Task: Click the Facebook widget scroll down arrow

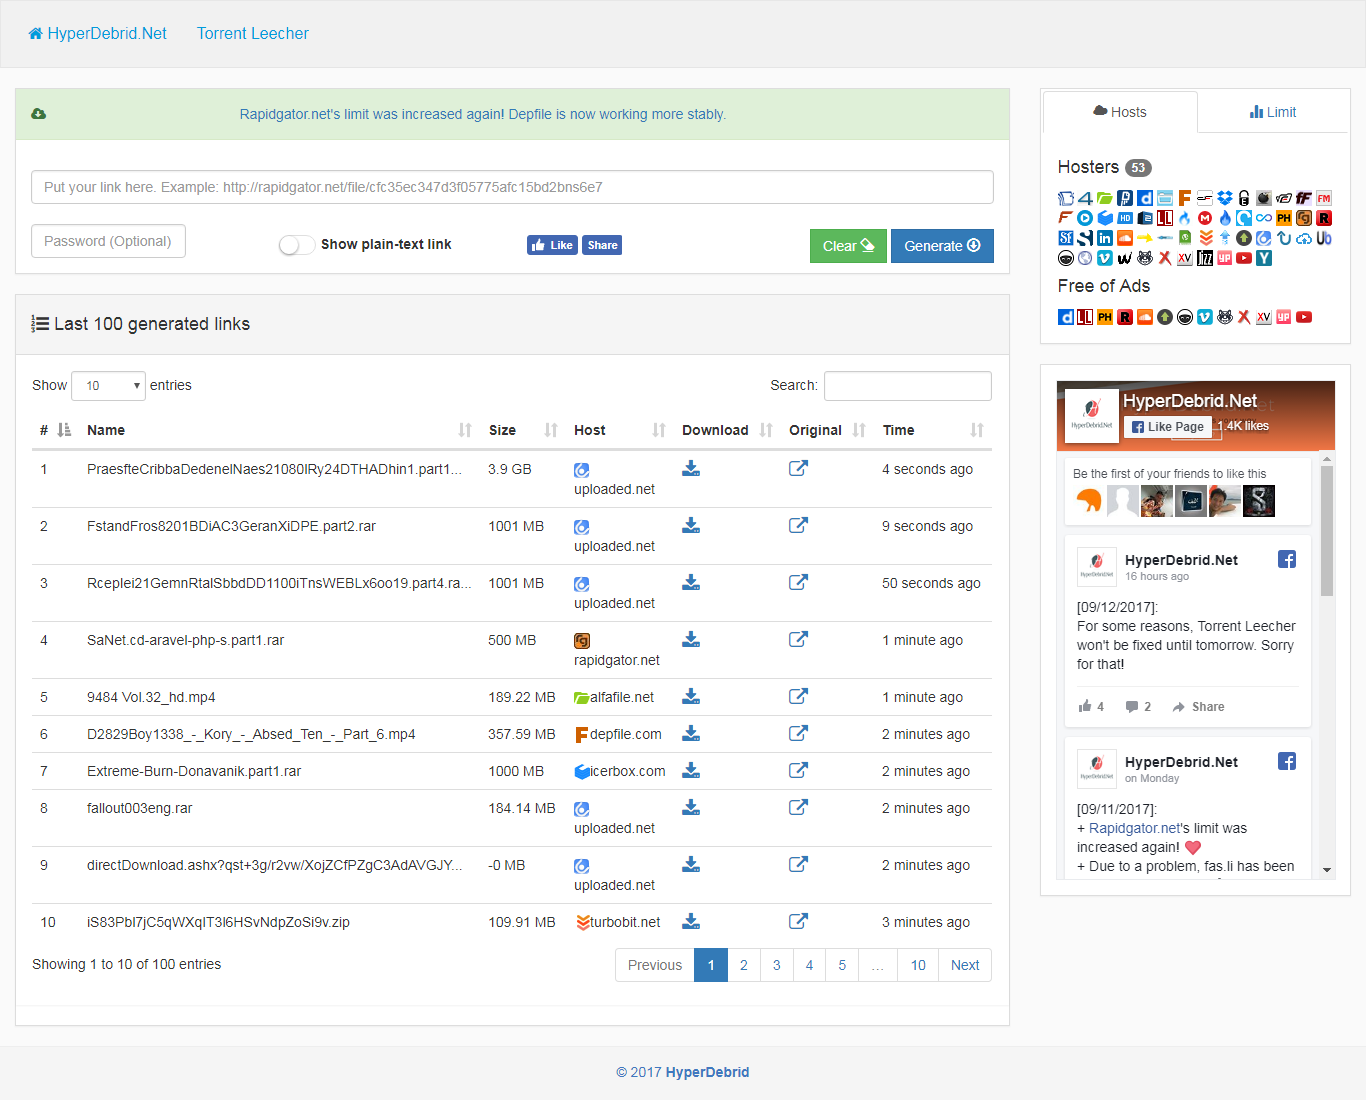Action: point(1327,870)
